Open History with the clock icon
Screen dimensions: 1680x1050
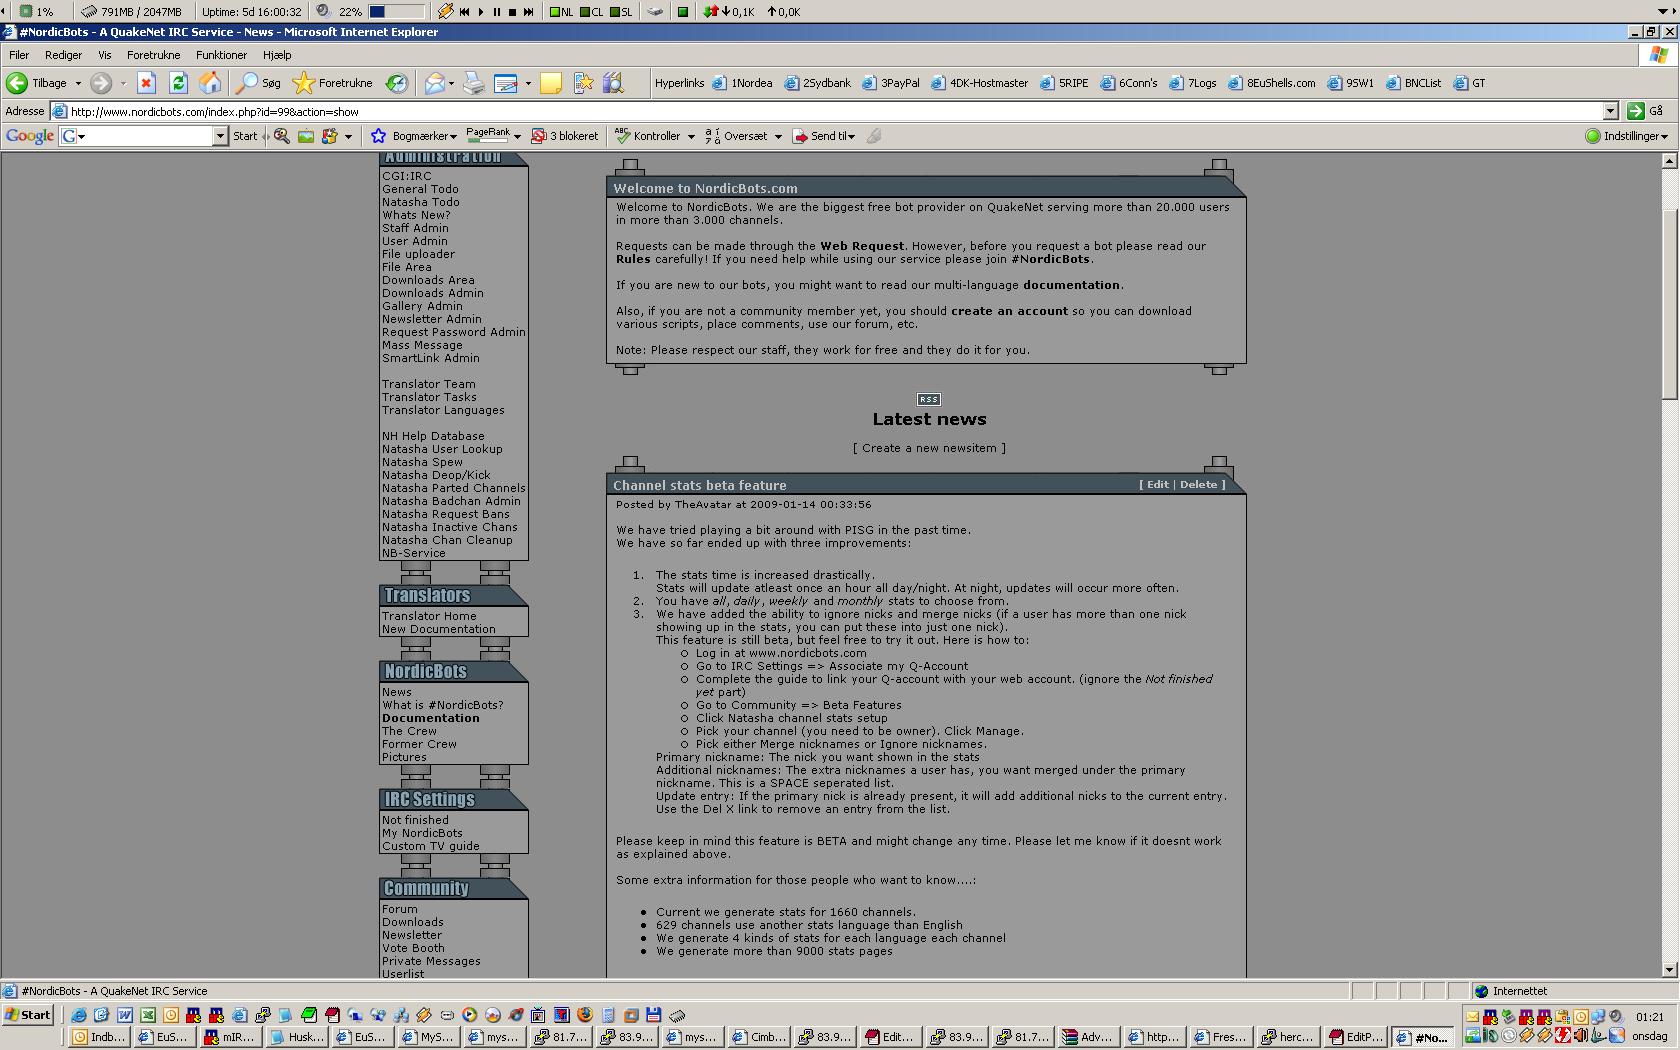(x=397, y=83)
